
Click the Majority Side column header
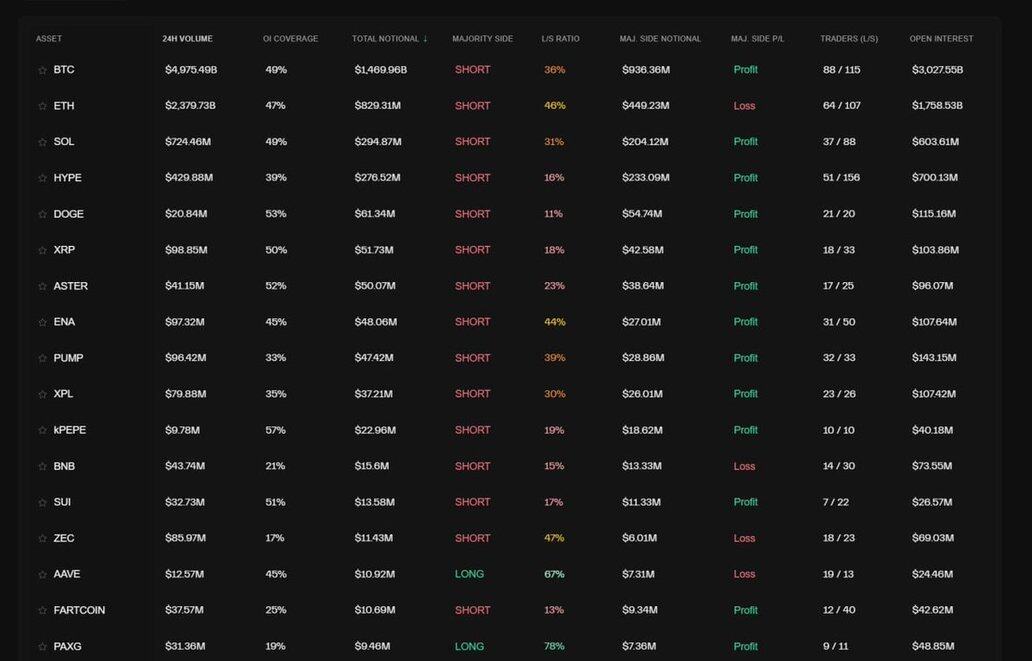tap(482, 39)
